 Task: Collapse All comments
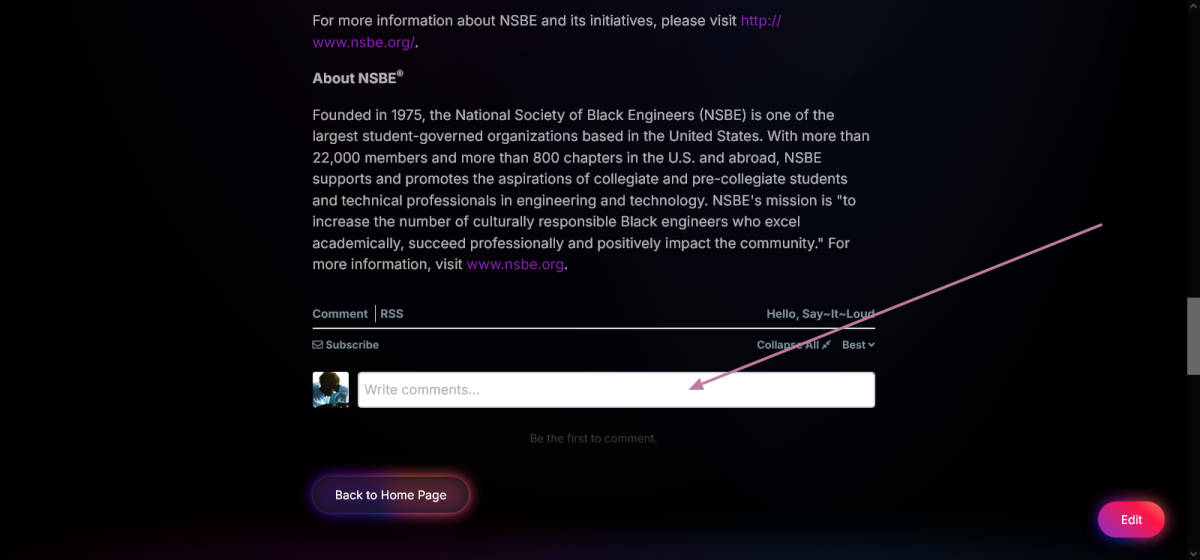(x=793, y=345)
